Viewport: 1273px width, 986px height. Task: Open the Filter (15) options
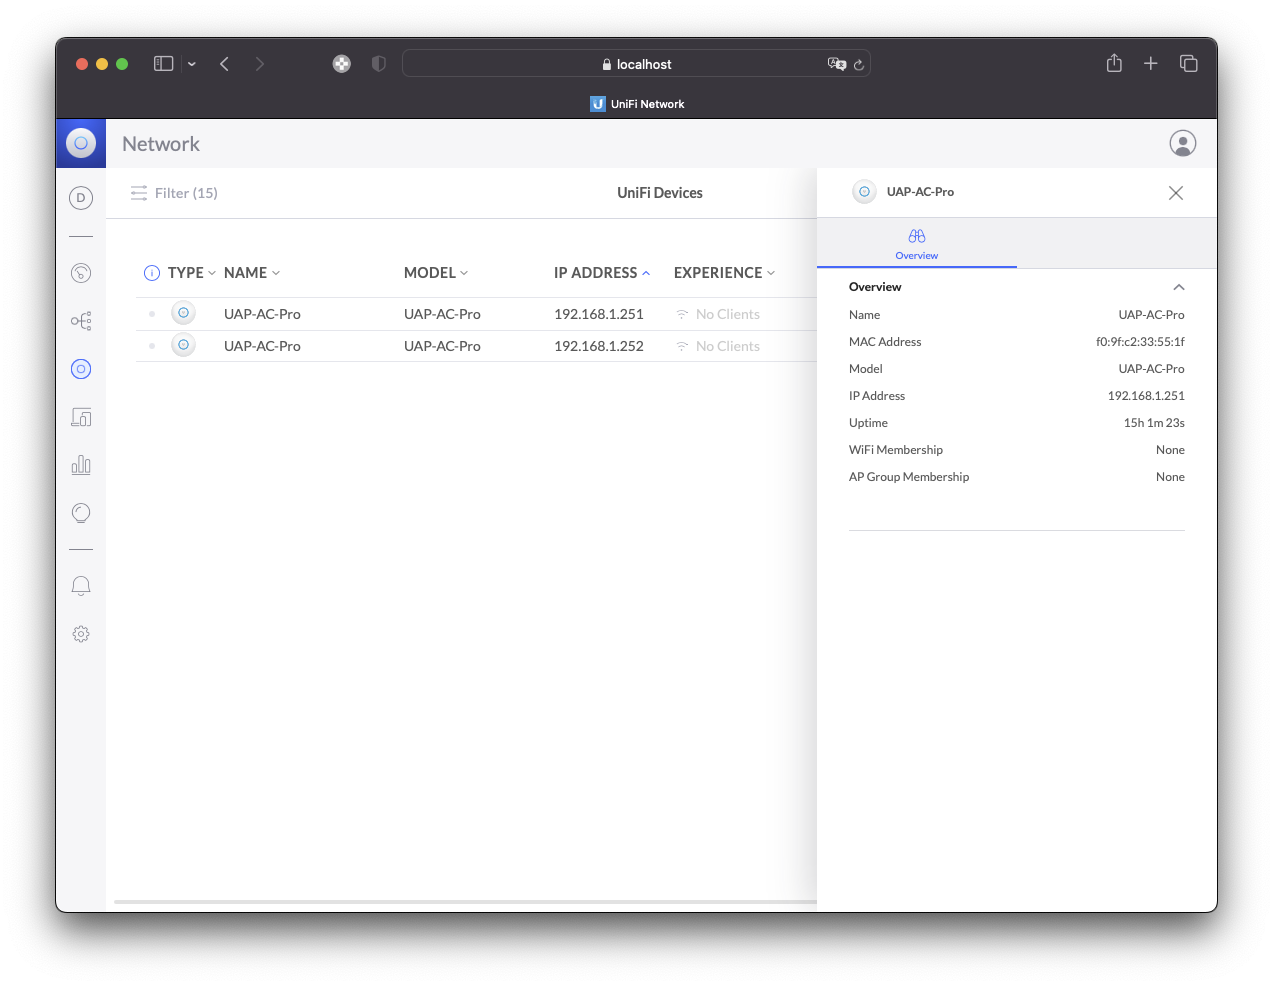[x=174, y=193]
